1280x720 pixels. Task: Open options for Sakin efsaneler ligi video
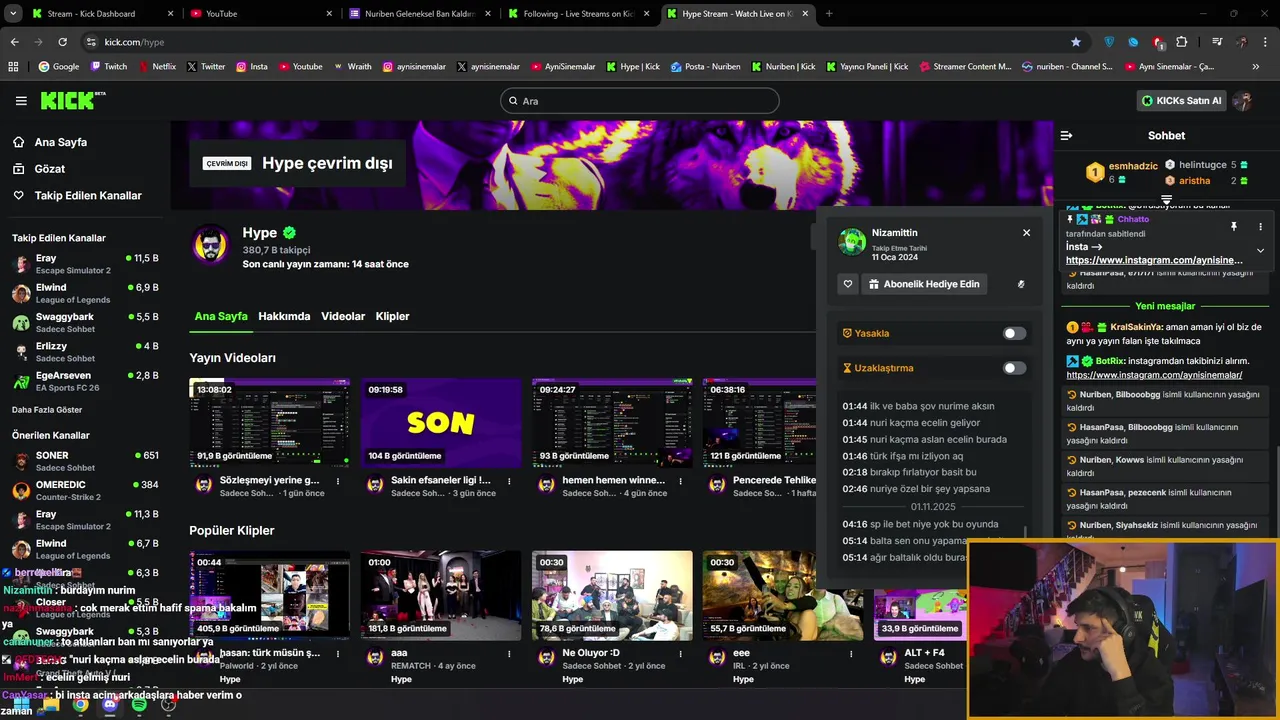tap(509, 481)
